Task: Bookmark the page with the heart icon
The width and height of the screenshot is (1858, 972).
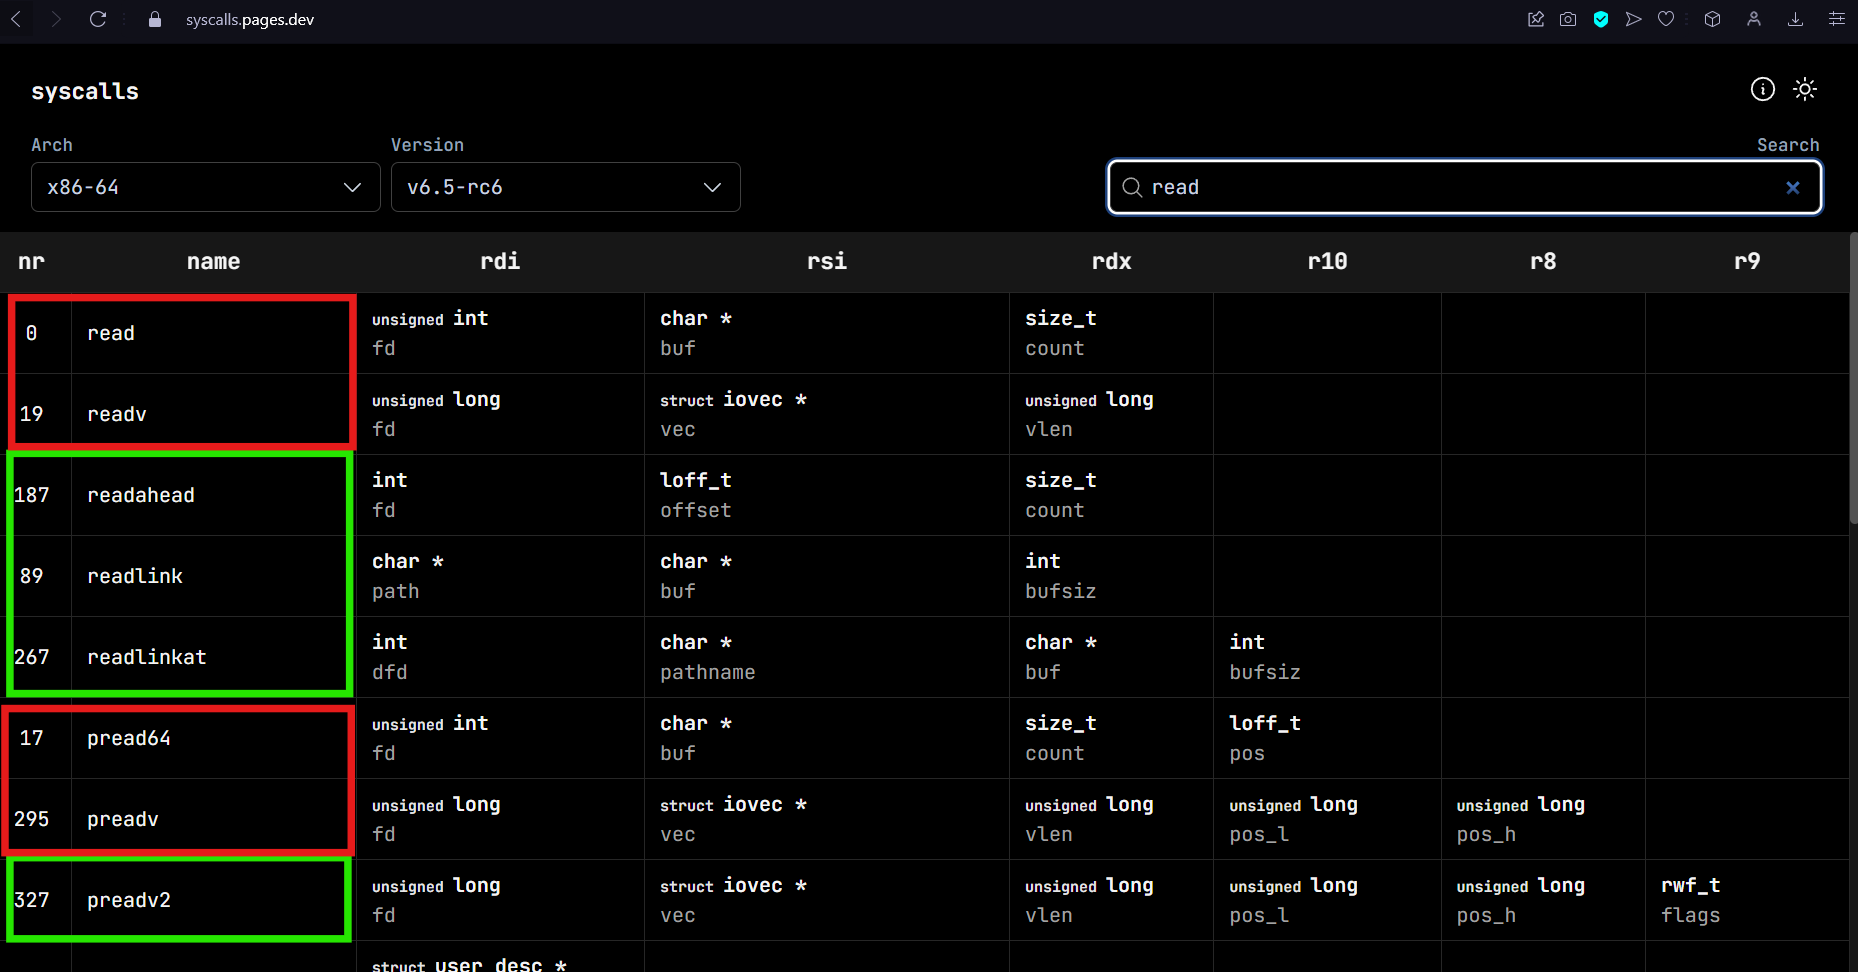Action: click(1666, 19)
